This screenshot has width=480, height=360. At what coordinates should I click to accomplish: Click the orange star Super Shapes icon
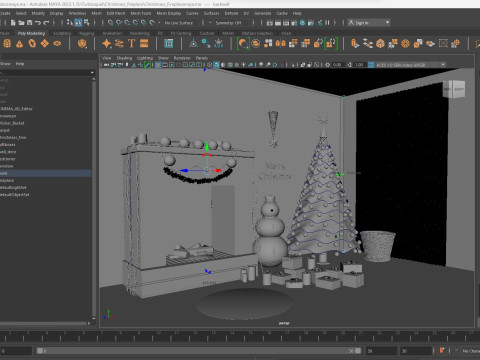[106, 43]
